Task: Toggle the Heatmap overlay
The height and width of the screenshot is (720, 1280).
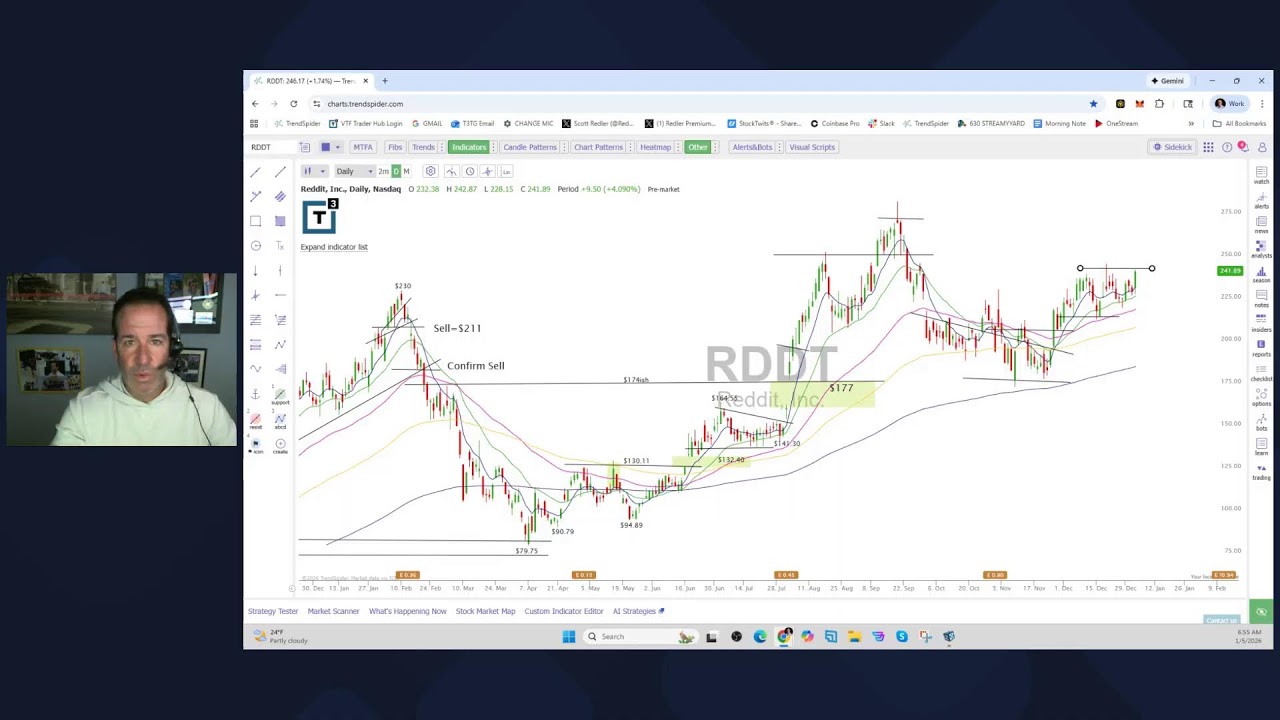Action: point(655,147)
